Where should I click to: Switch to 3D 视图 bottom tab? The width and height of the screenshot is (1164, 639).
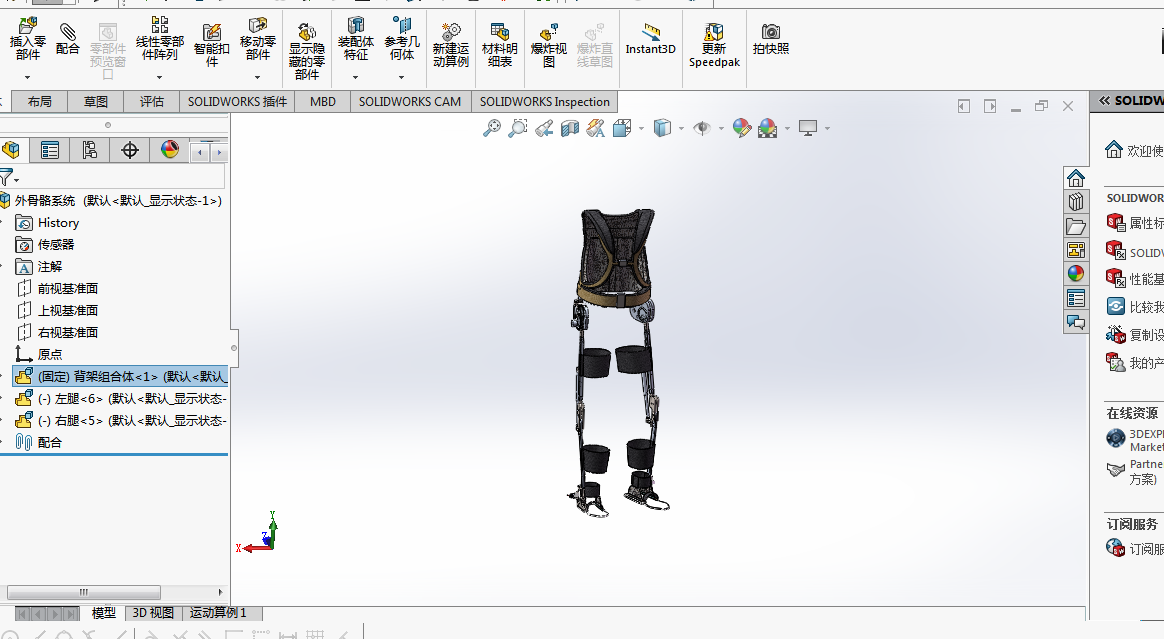(x=153, y=613)
